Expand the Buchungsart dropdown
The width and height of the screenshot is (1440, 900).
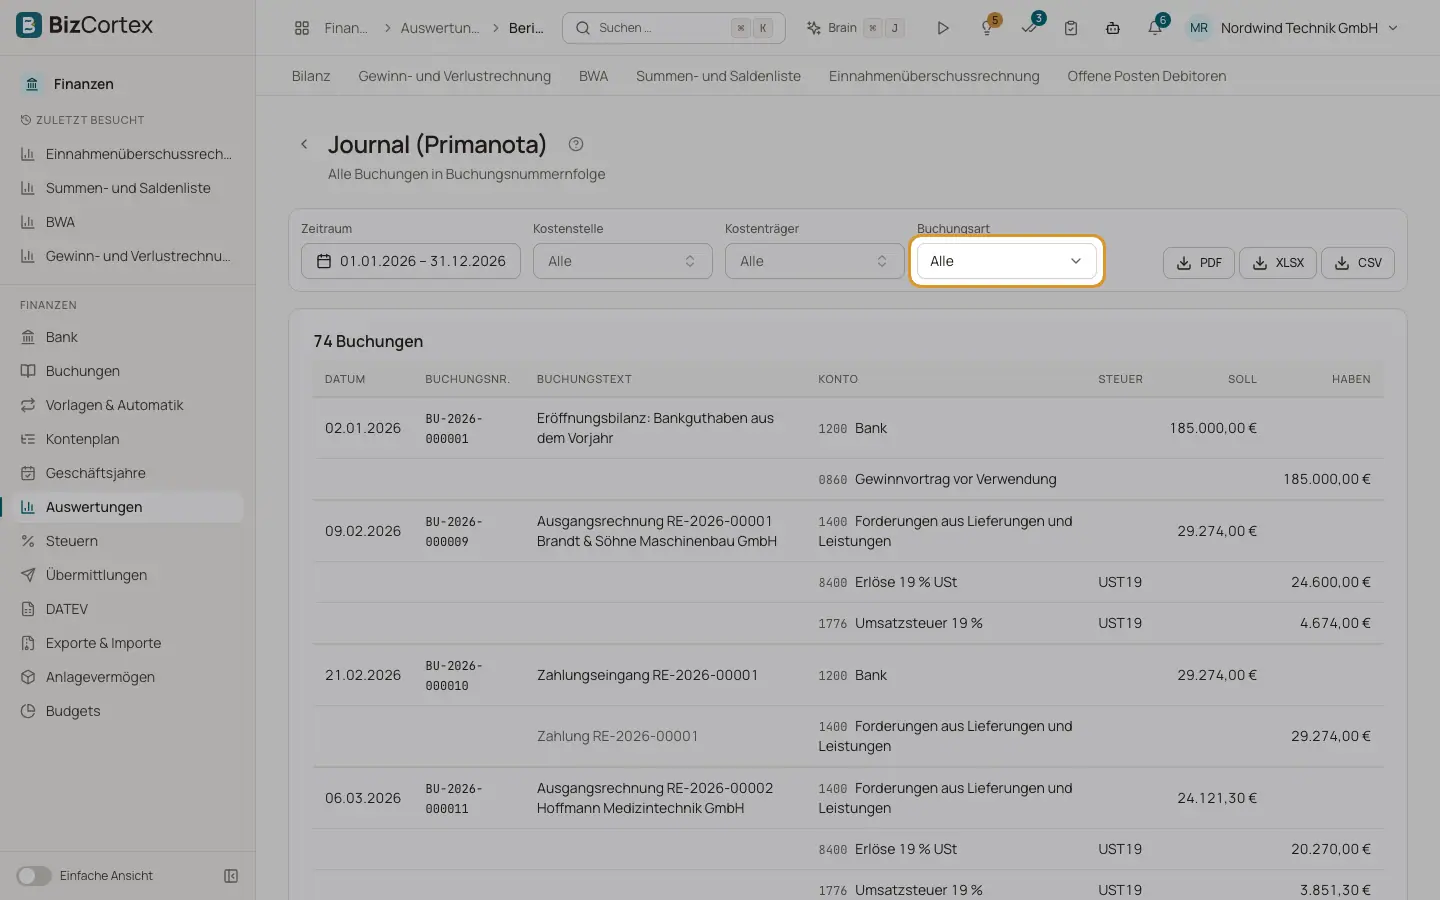1006,261
